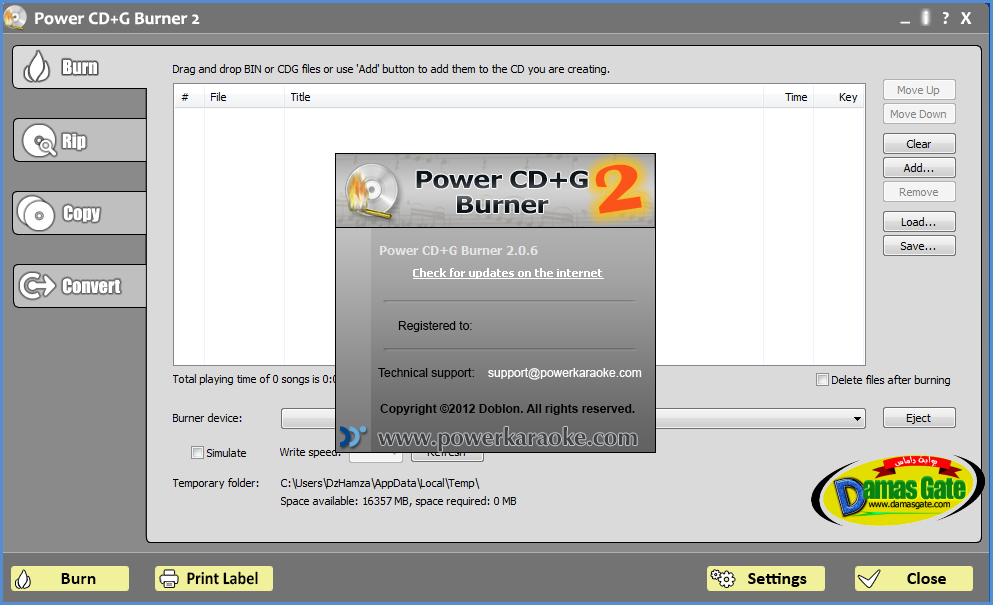The width and height of the screenshot is (993, 605).
Task: Click the app CD icon in title bar
Action: (15, 17)
